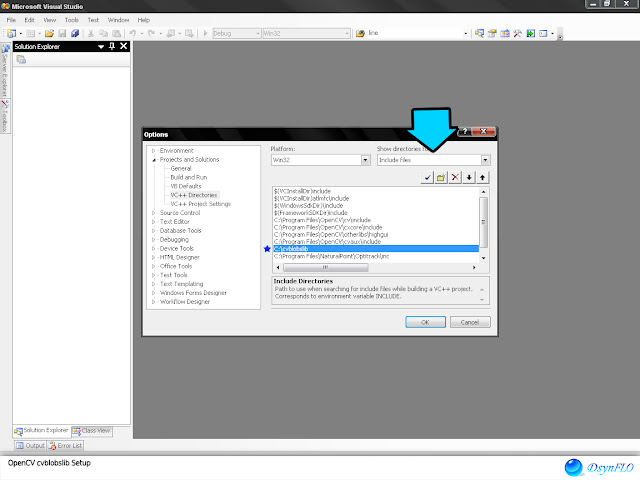
Task: Move selected directory down with arrow icon
Action: point(469,178)
